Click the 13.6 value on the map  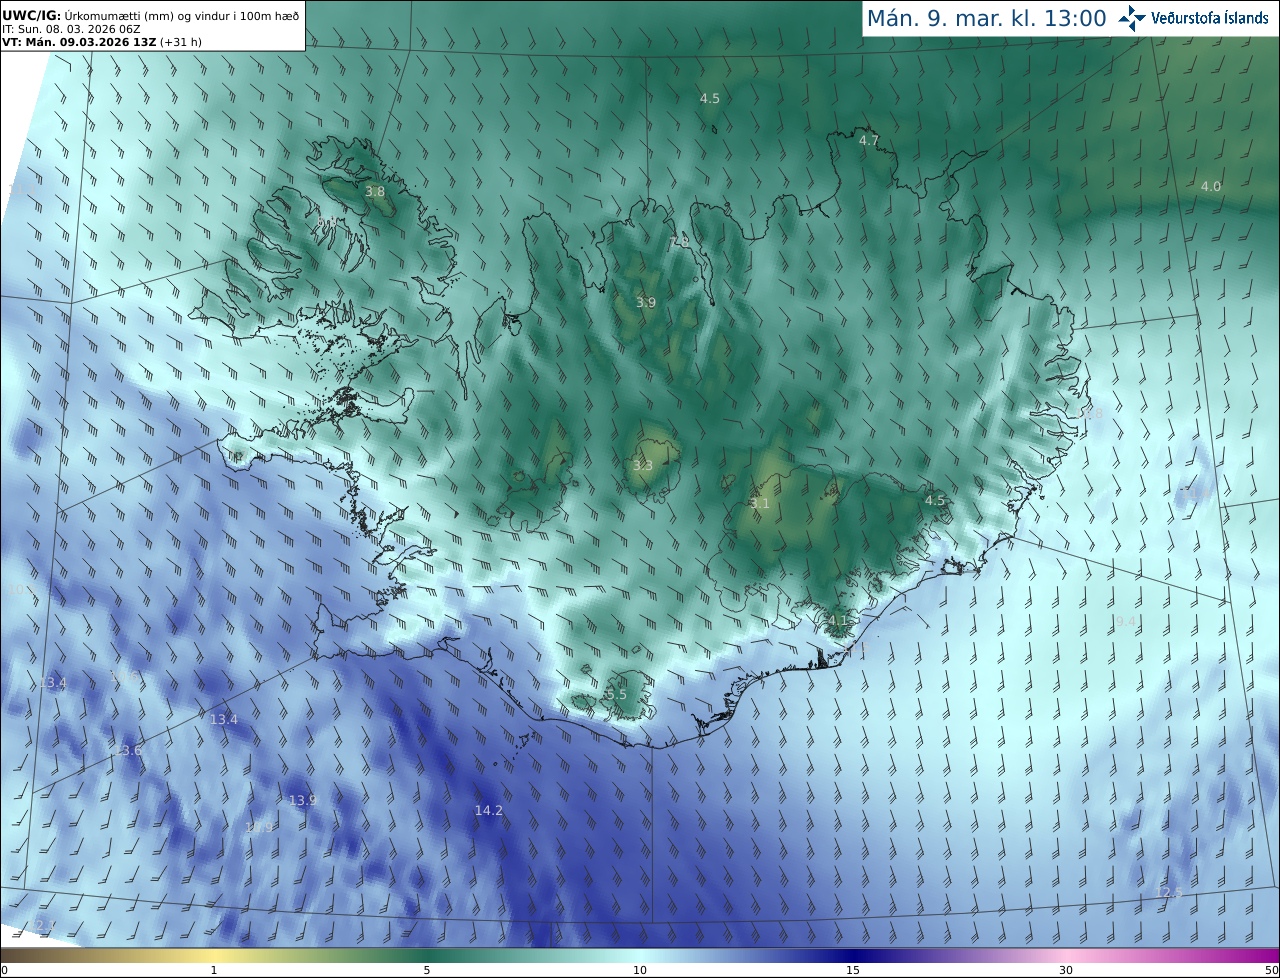click(x=128, y=751)
